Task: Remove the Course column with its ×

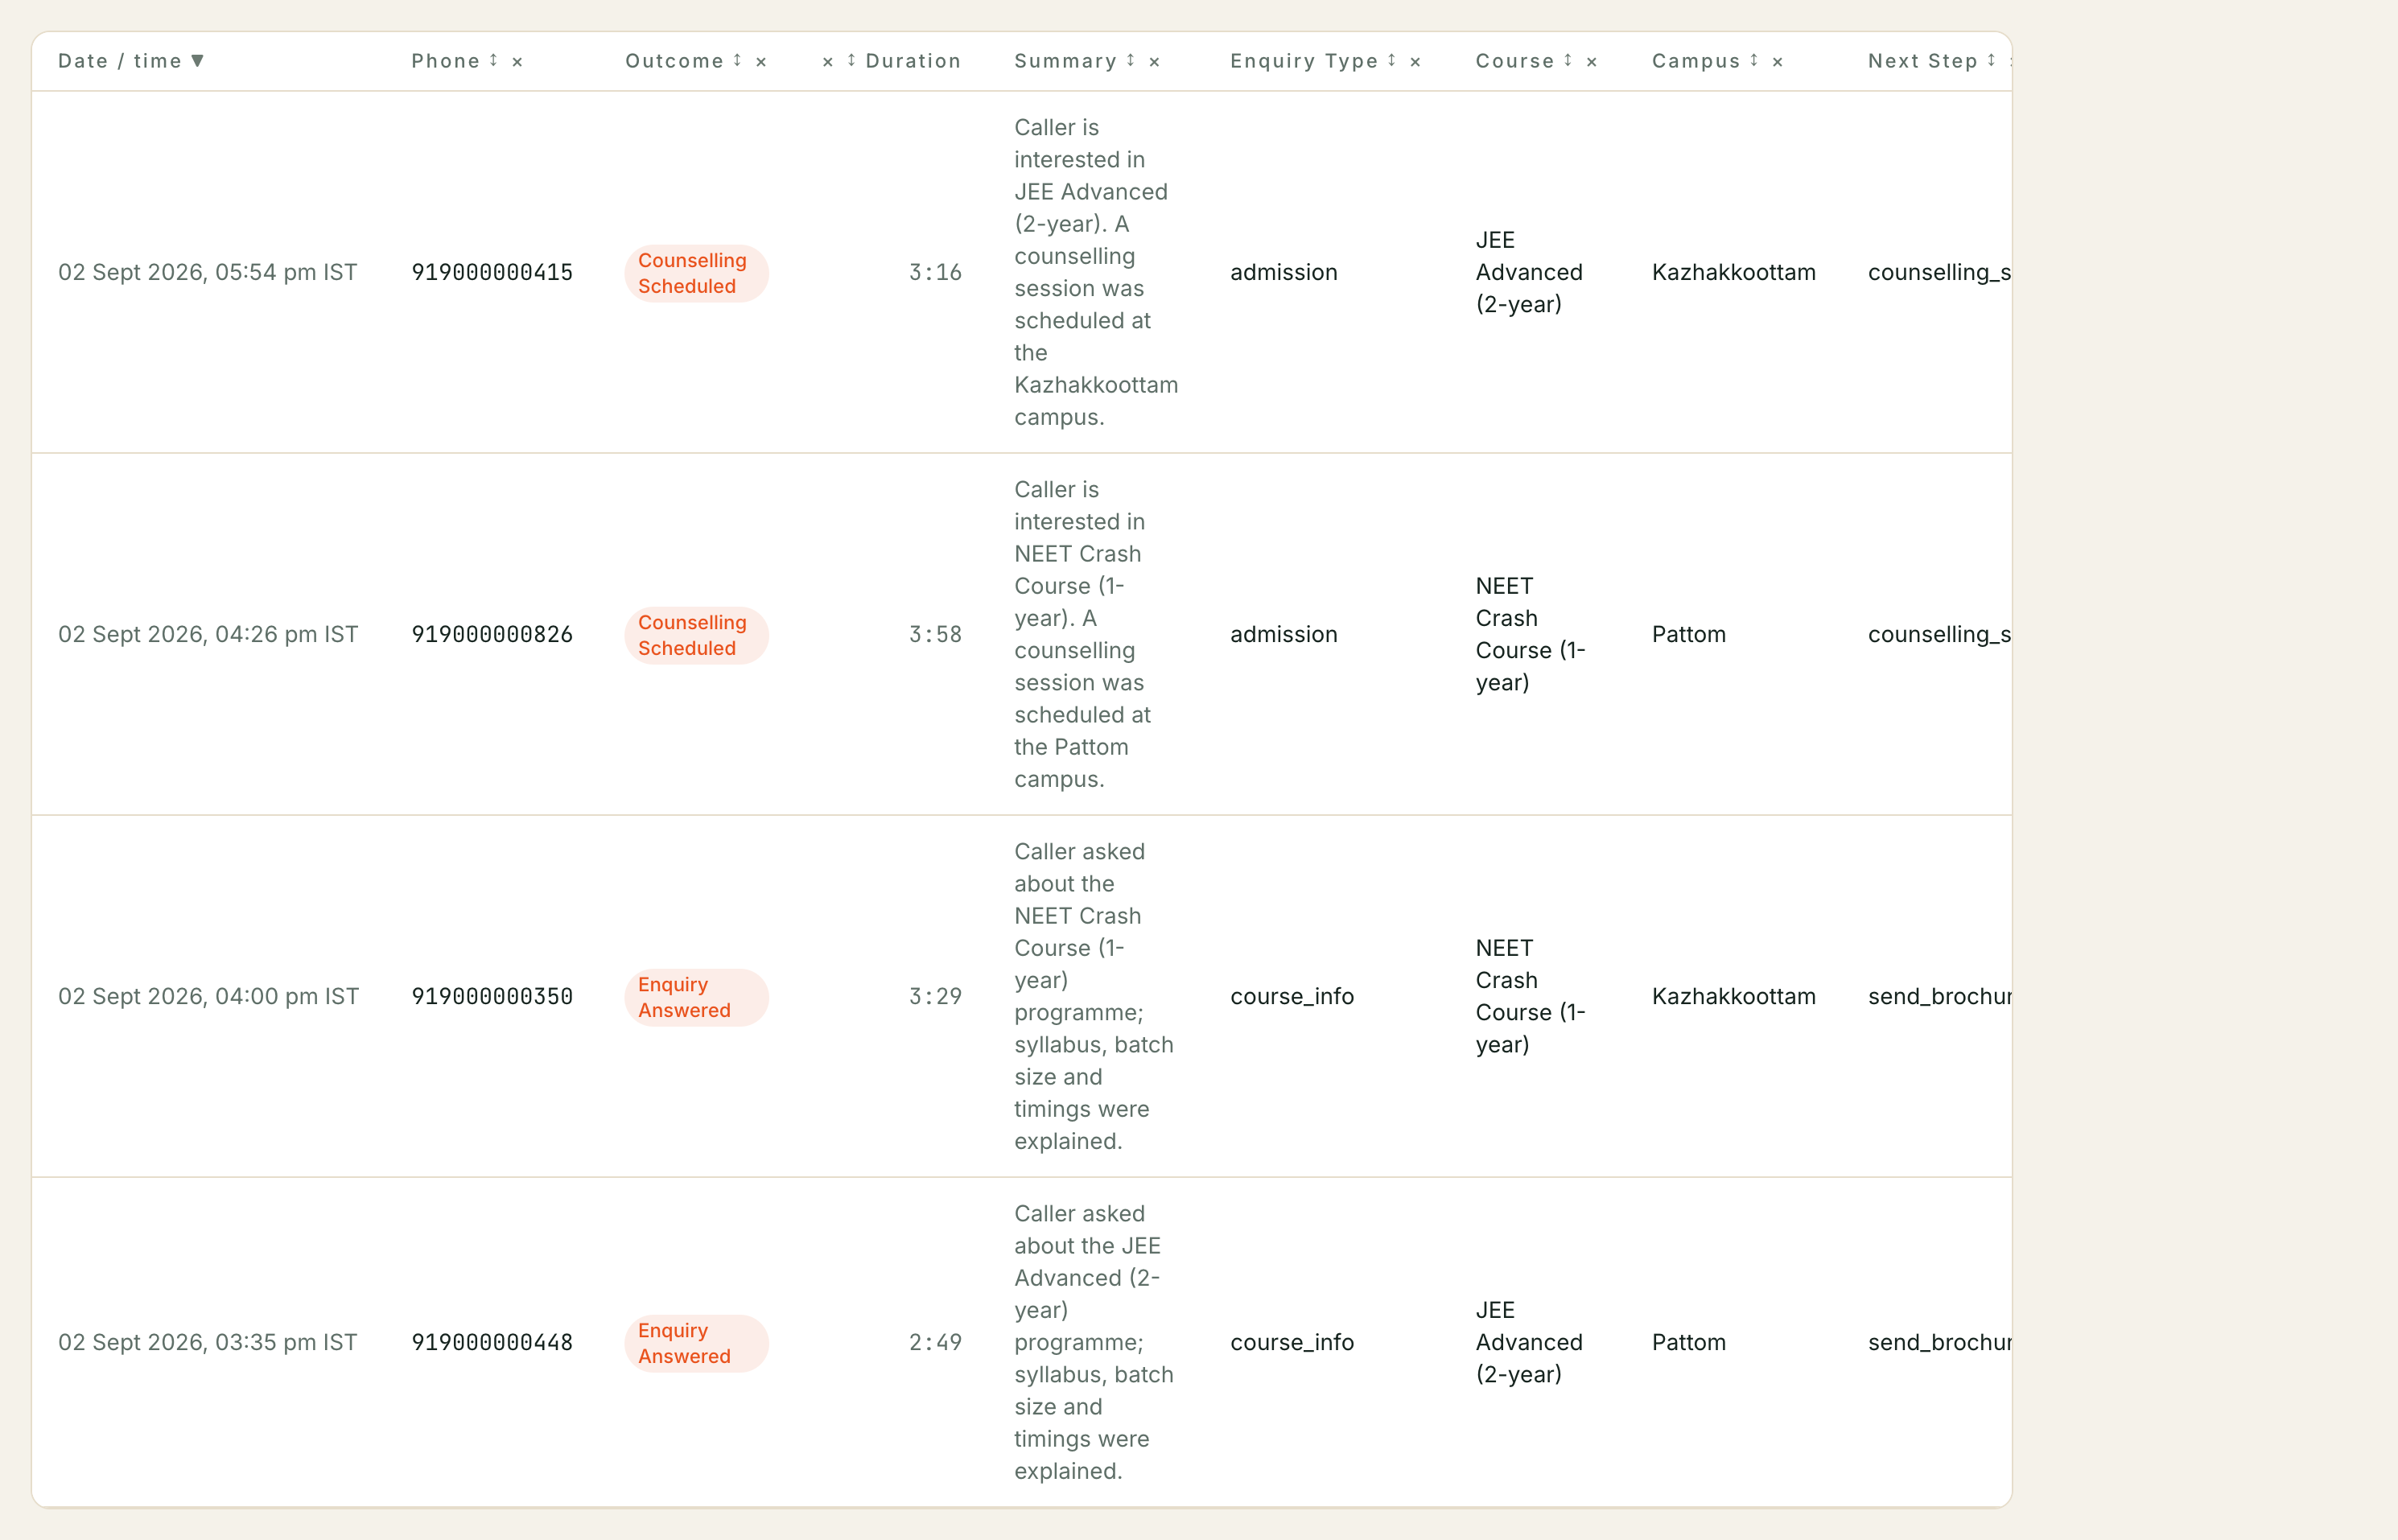Action: [x=1592, y=62]
